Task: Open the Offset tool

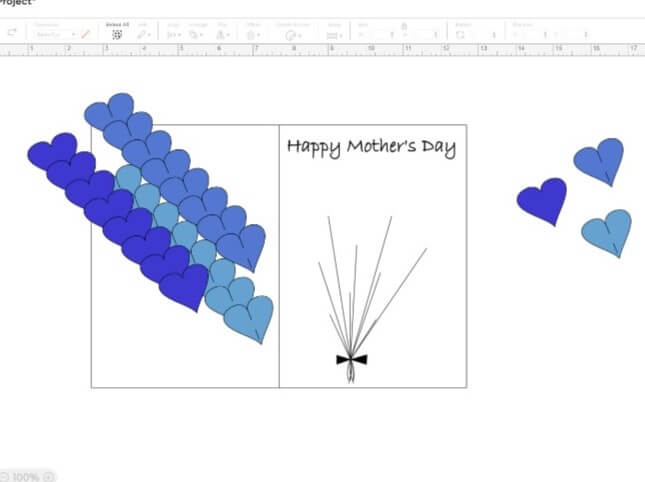Action: [253, 35]
